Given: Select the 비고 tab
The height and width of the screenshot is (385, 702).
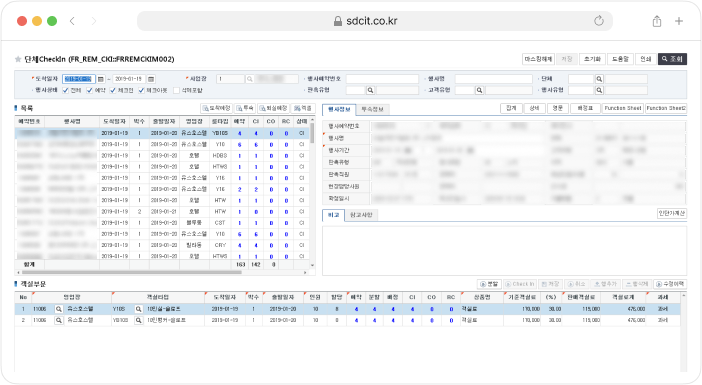Looking at the screenshot, I should (334, 215).
